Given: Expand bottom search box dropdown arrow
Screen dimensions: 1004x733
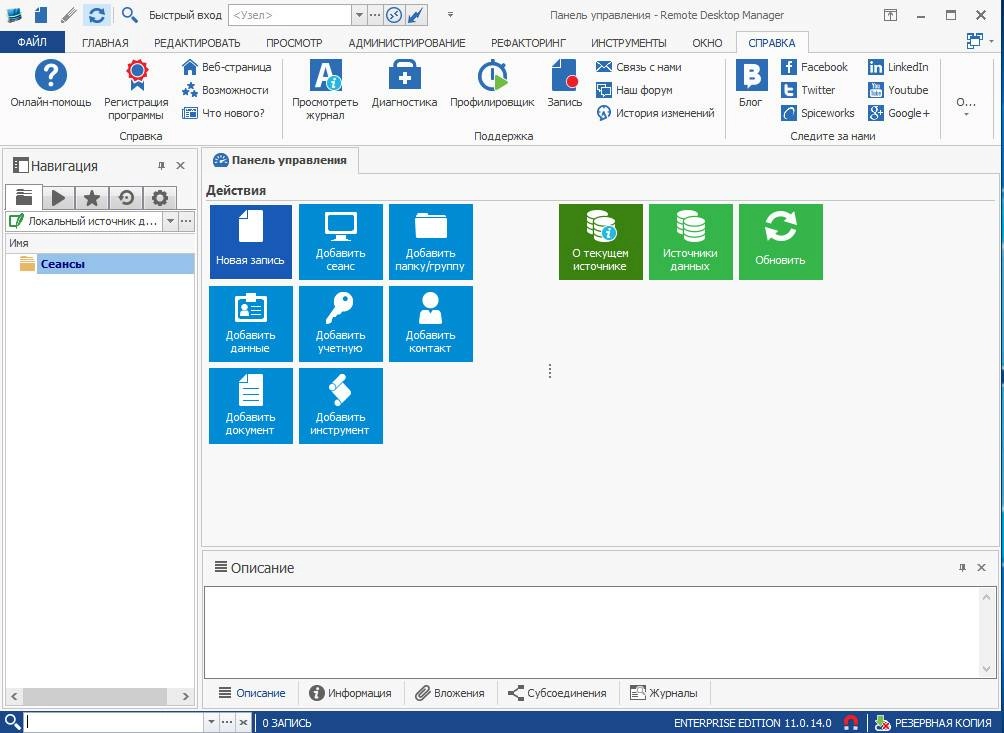Looking at the screenshot, I should pos(211,722).
